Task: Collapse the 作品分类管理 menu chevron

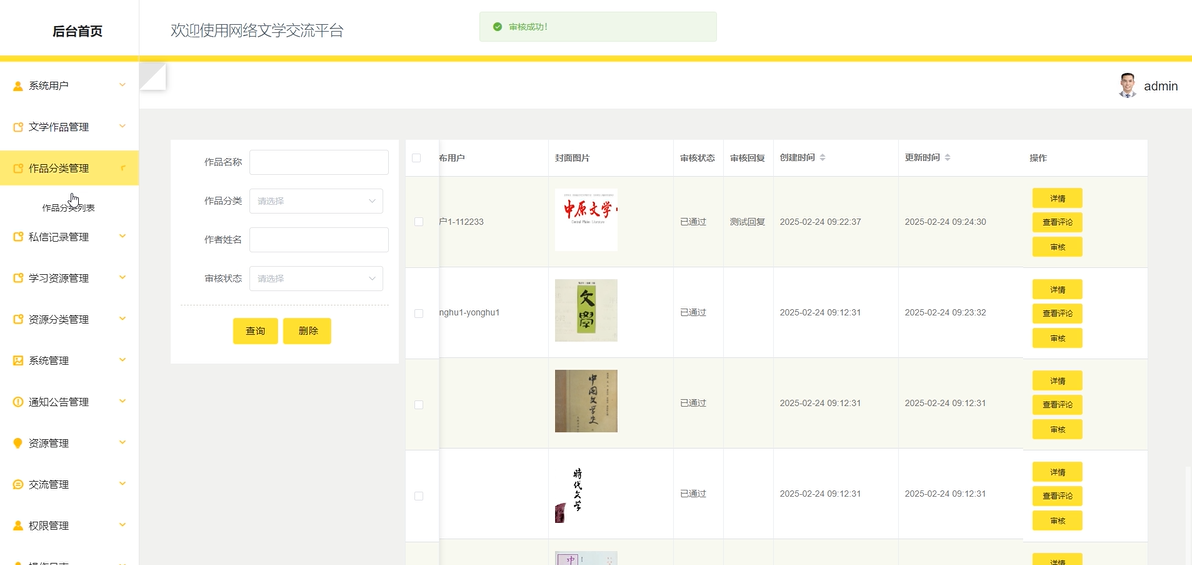Action: [x=122, y=168]
